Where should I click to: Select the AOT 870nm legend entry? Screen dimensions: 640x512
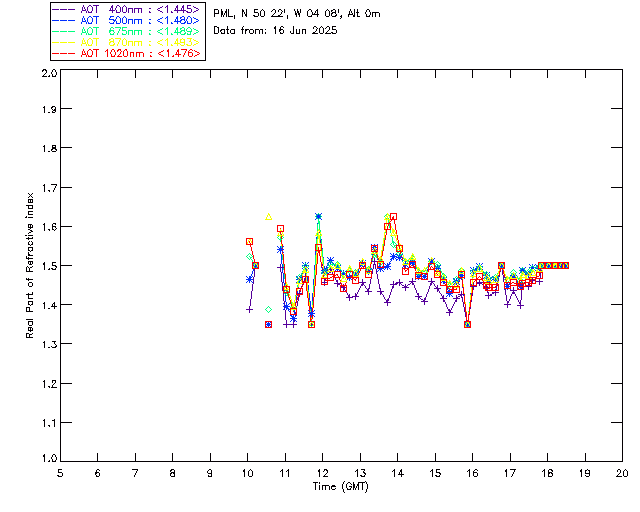click(x=126, y=42)
